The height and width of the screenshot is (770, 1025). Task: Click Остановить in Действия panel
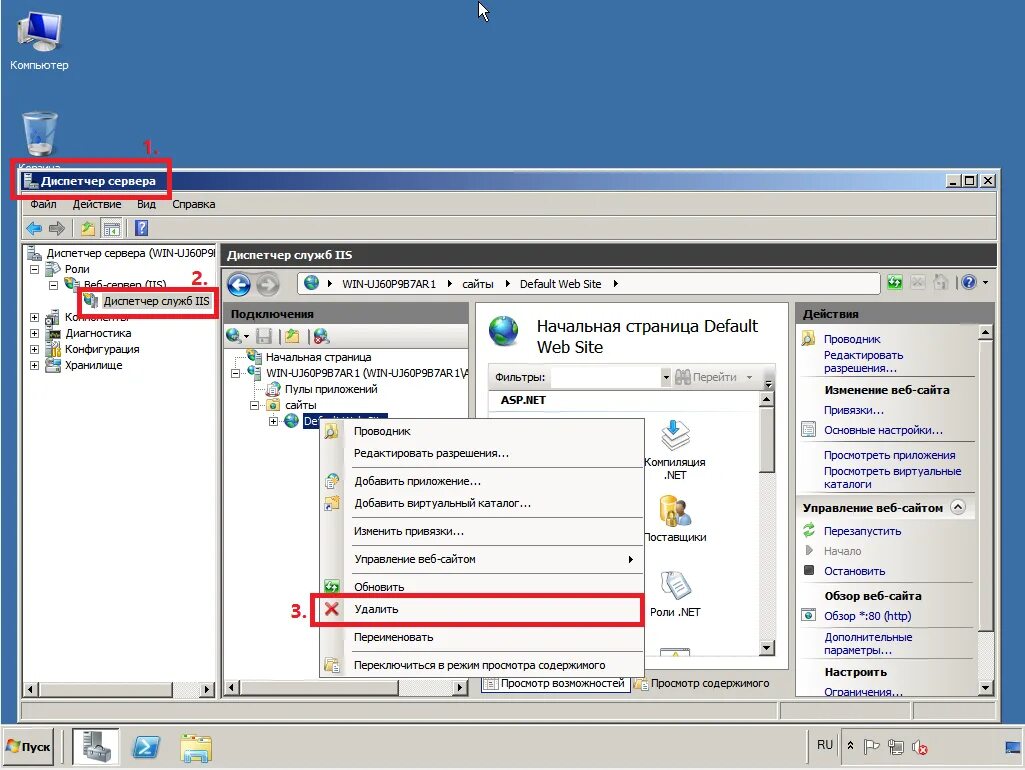pyautogui.click(x=854, y=571)
